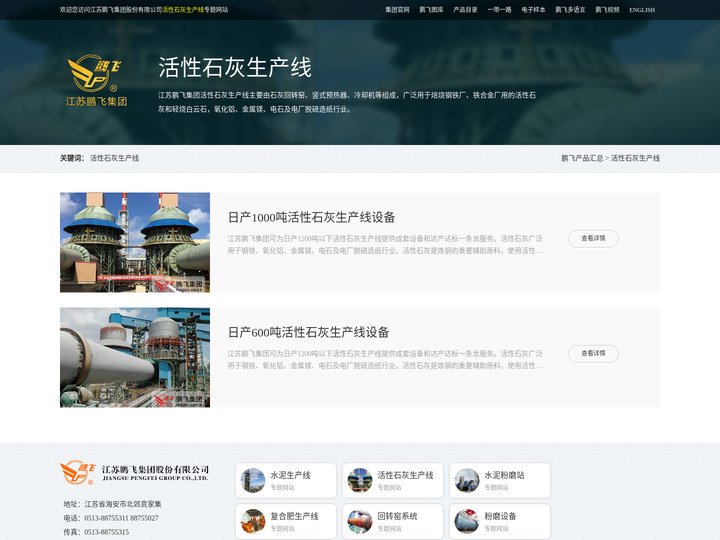Go to 鹏飞产品汇总 in the breadcrumb
720x540 pixels.
[x=582, y=158]
